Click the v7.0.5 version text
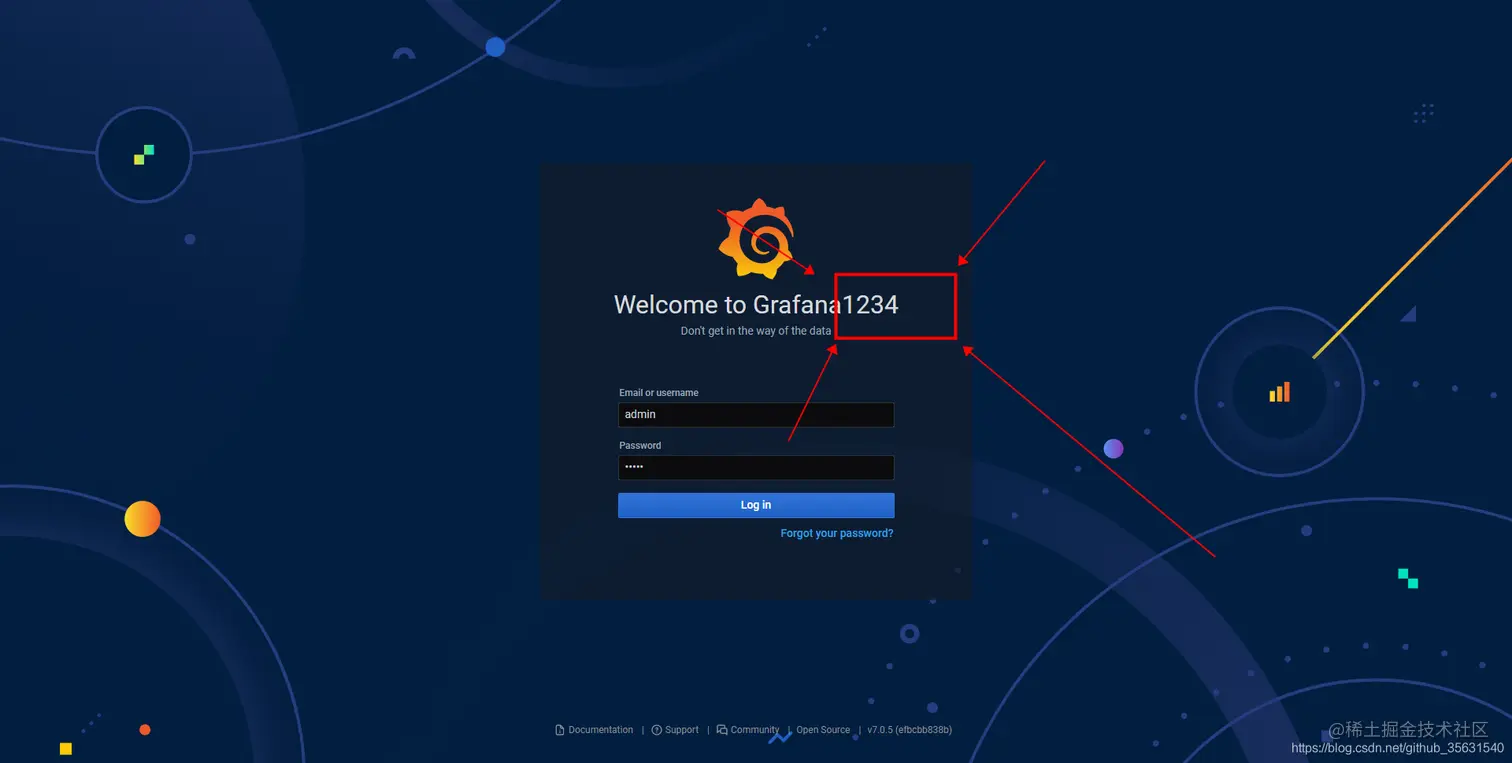The image size is (1512, 763). pyautogui.click(x=909, y=730)
